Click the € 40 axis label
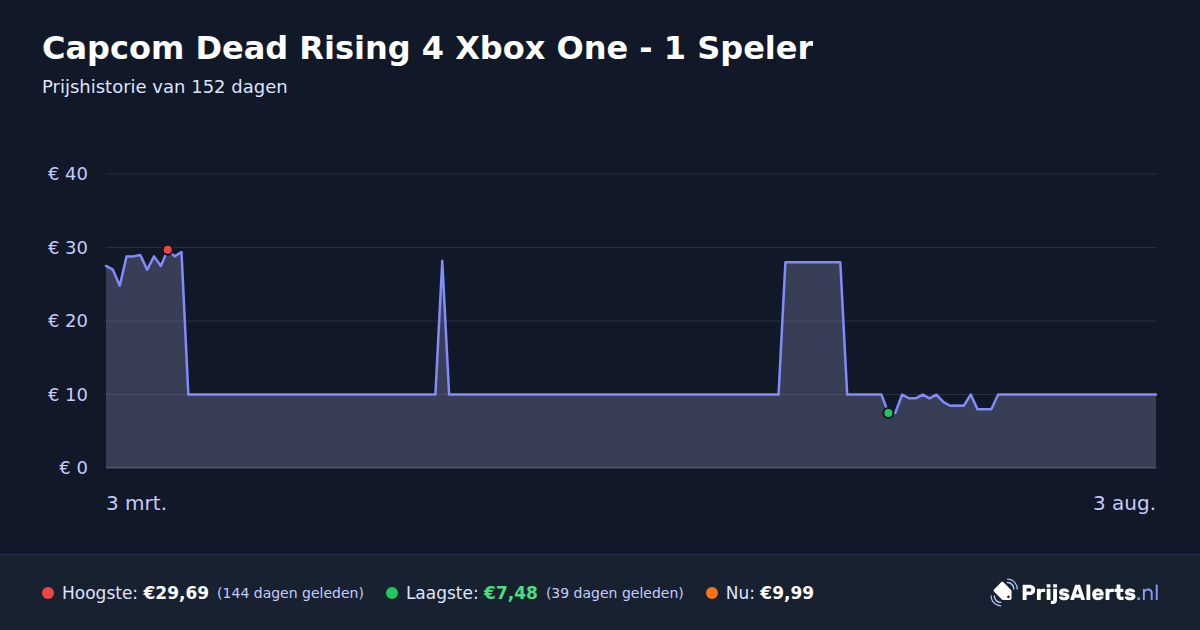Viewport: 1200px width, 630px height. point(68,174)
